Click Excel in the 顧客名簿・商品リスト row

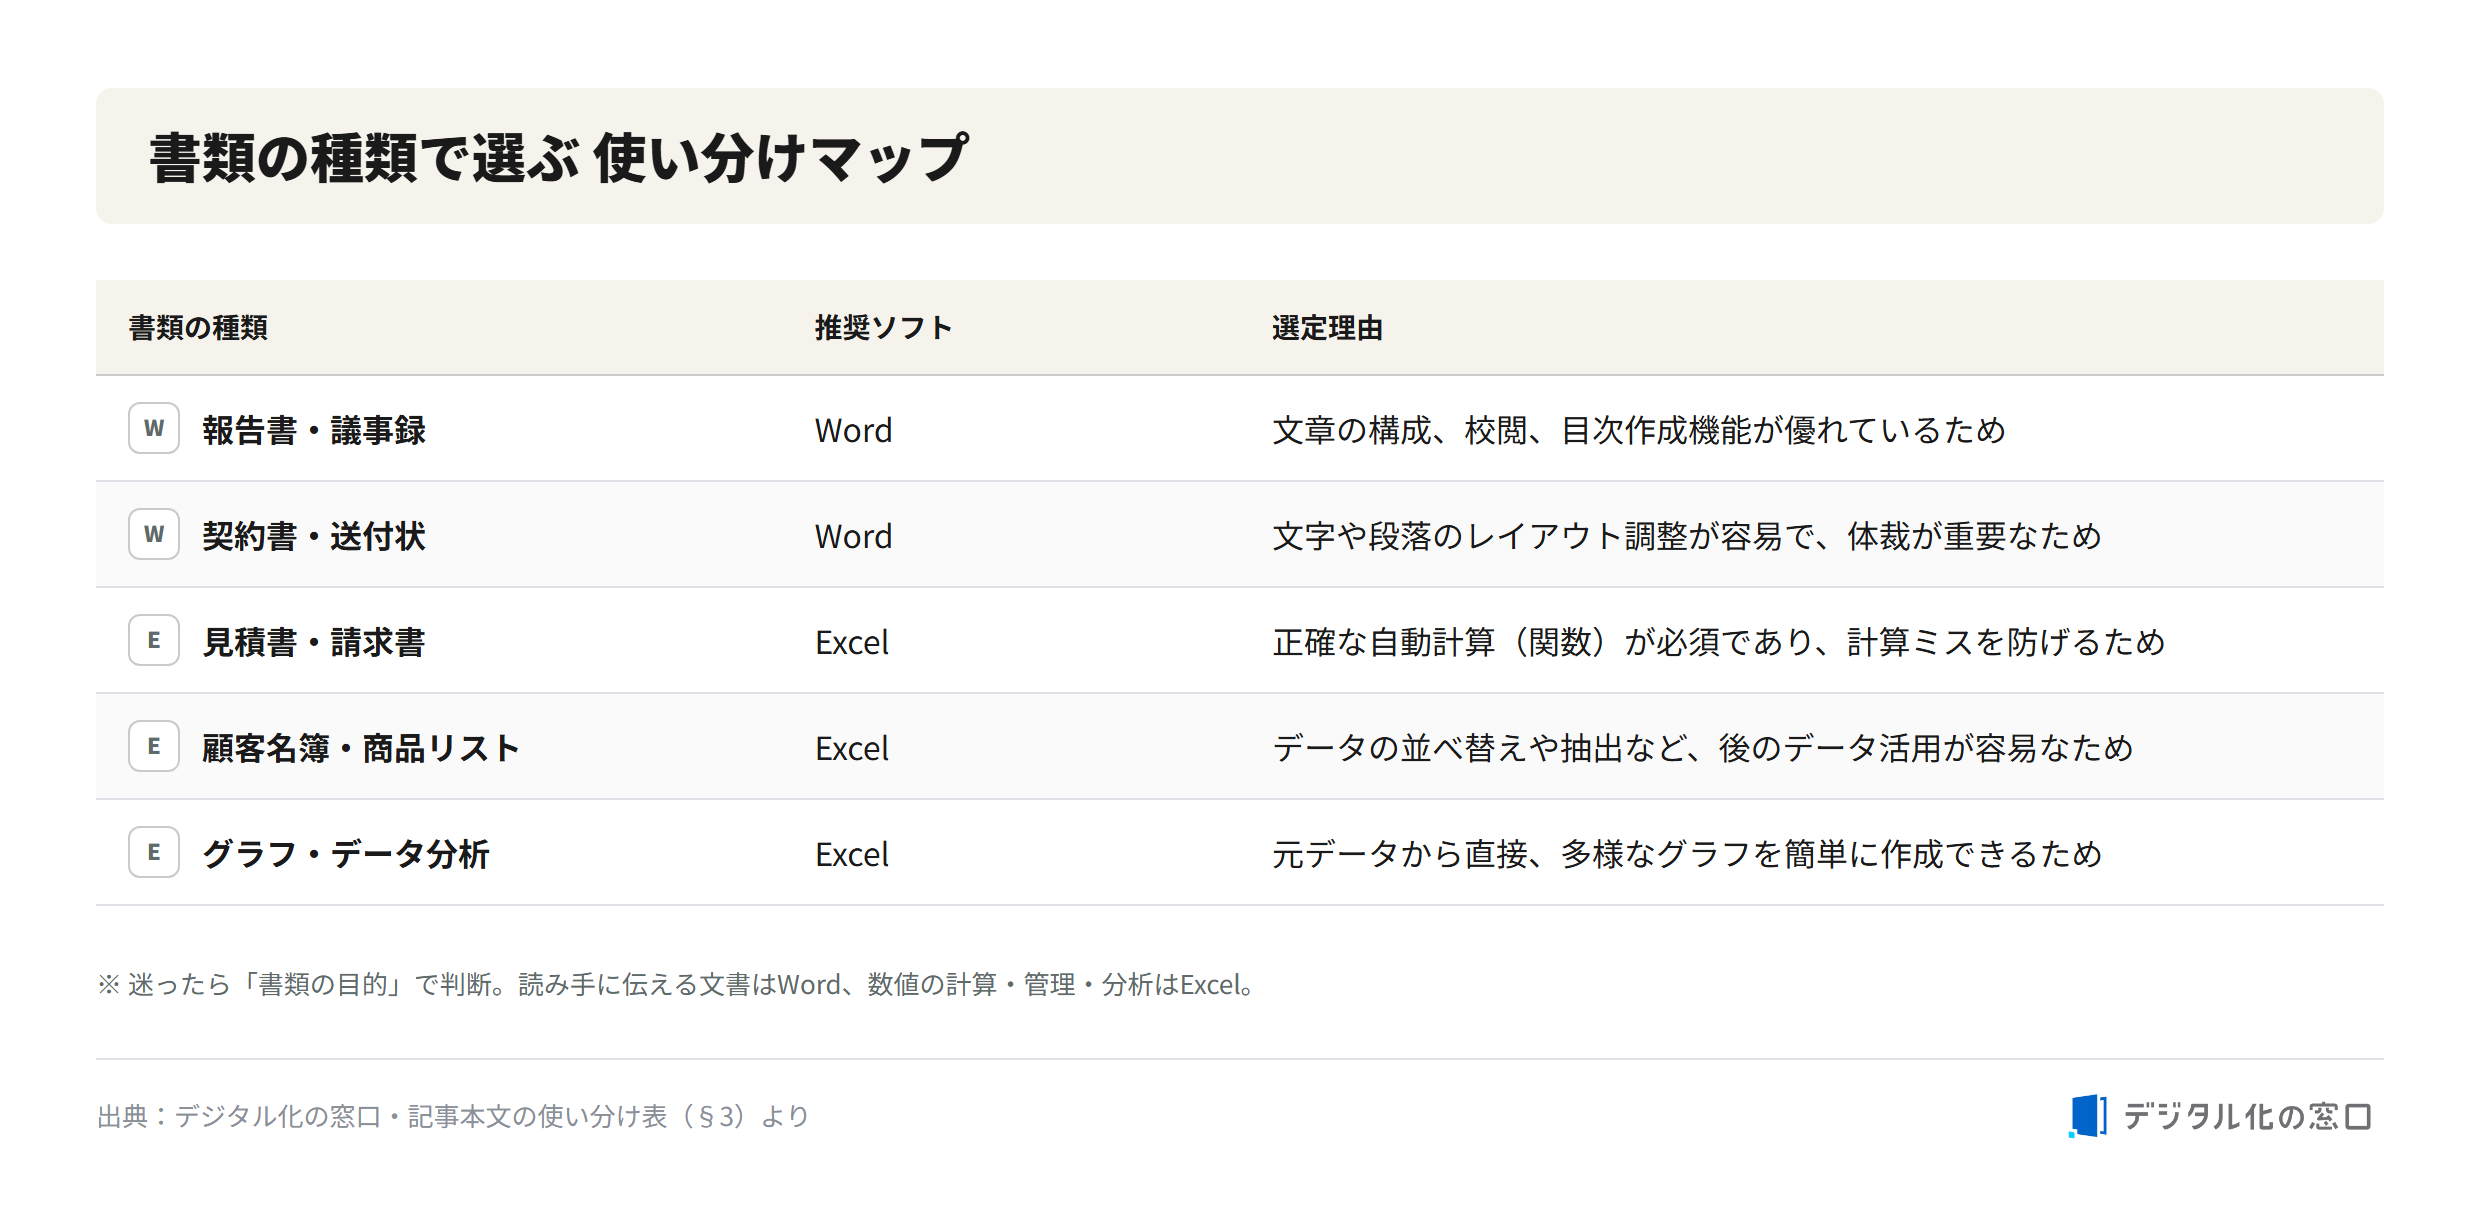[x=852, y=748]
